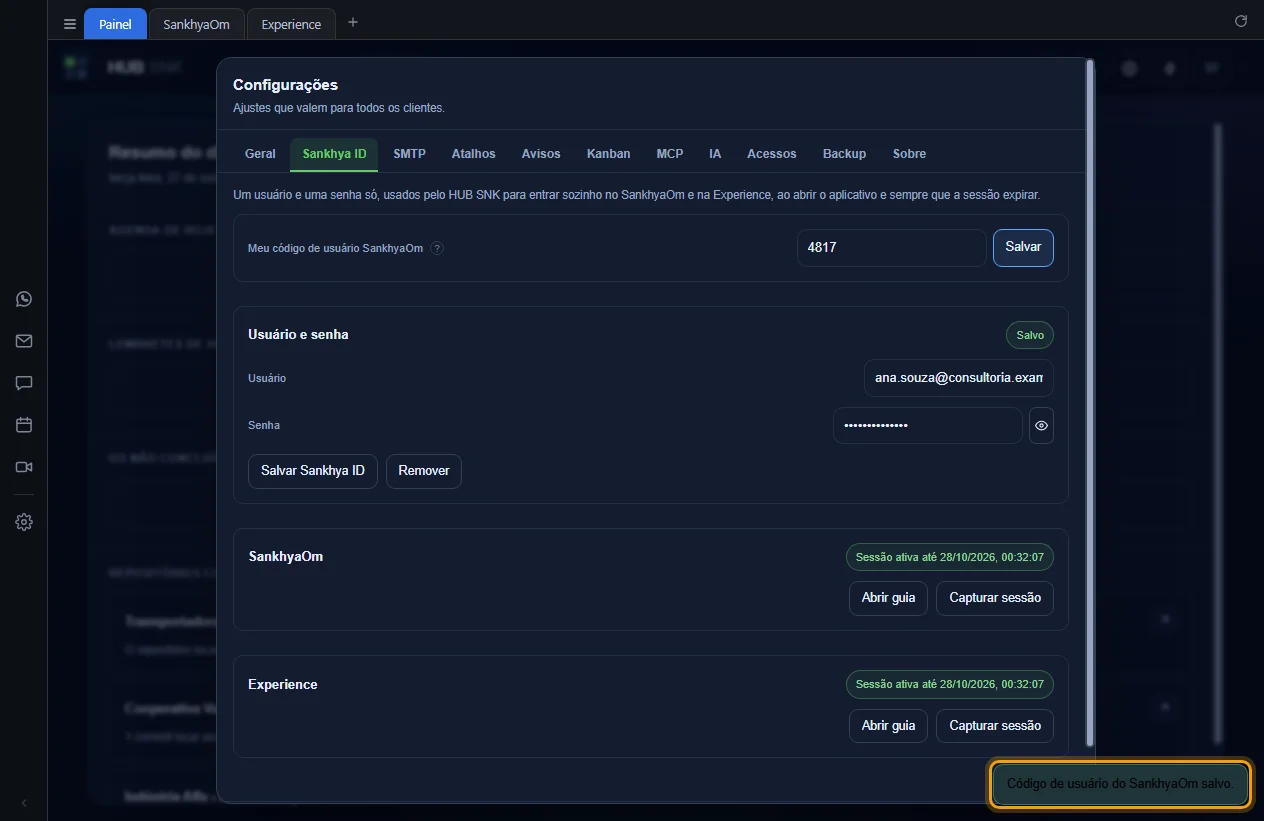The width and height of the screenshot is (1264, 821).
Task: Select the Backup settings tab
Action: [844, 154]
